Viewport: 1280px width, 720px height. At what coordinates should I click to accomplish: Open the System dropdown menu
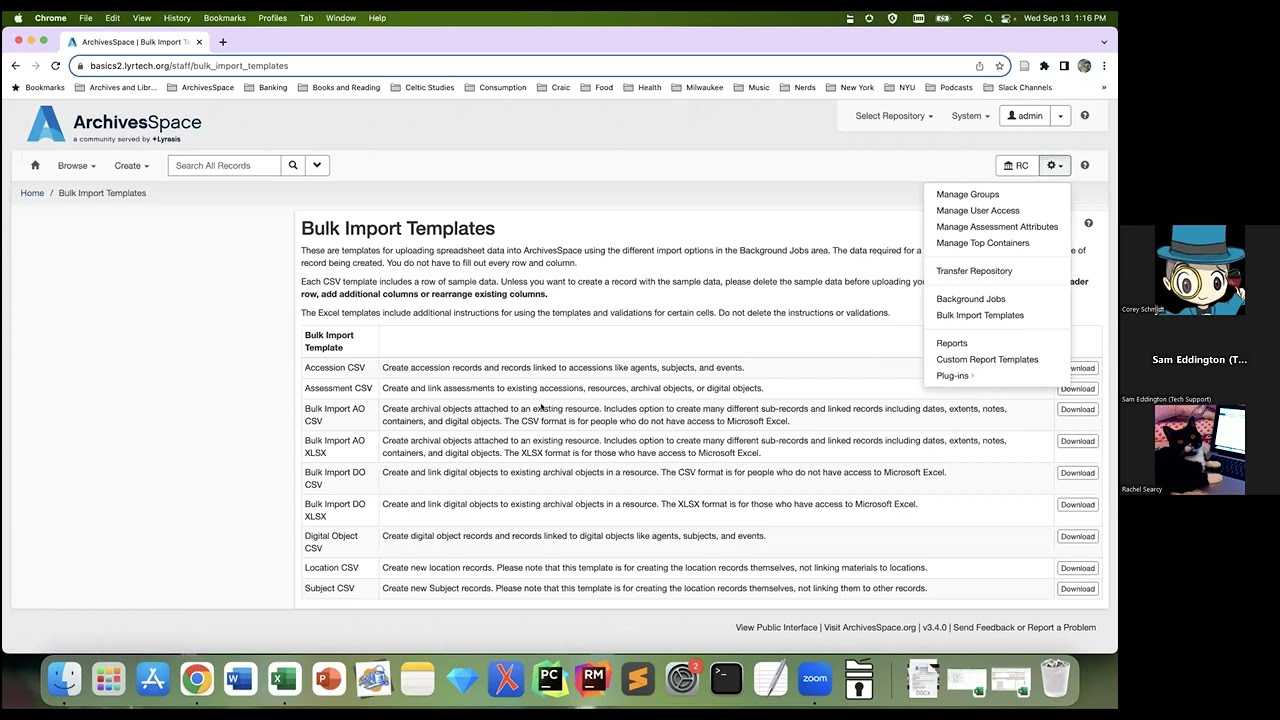tap(970, 116)
